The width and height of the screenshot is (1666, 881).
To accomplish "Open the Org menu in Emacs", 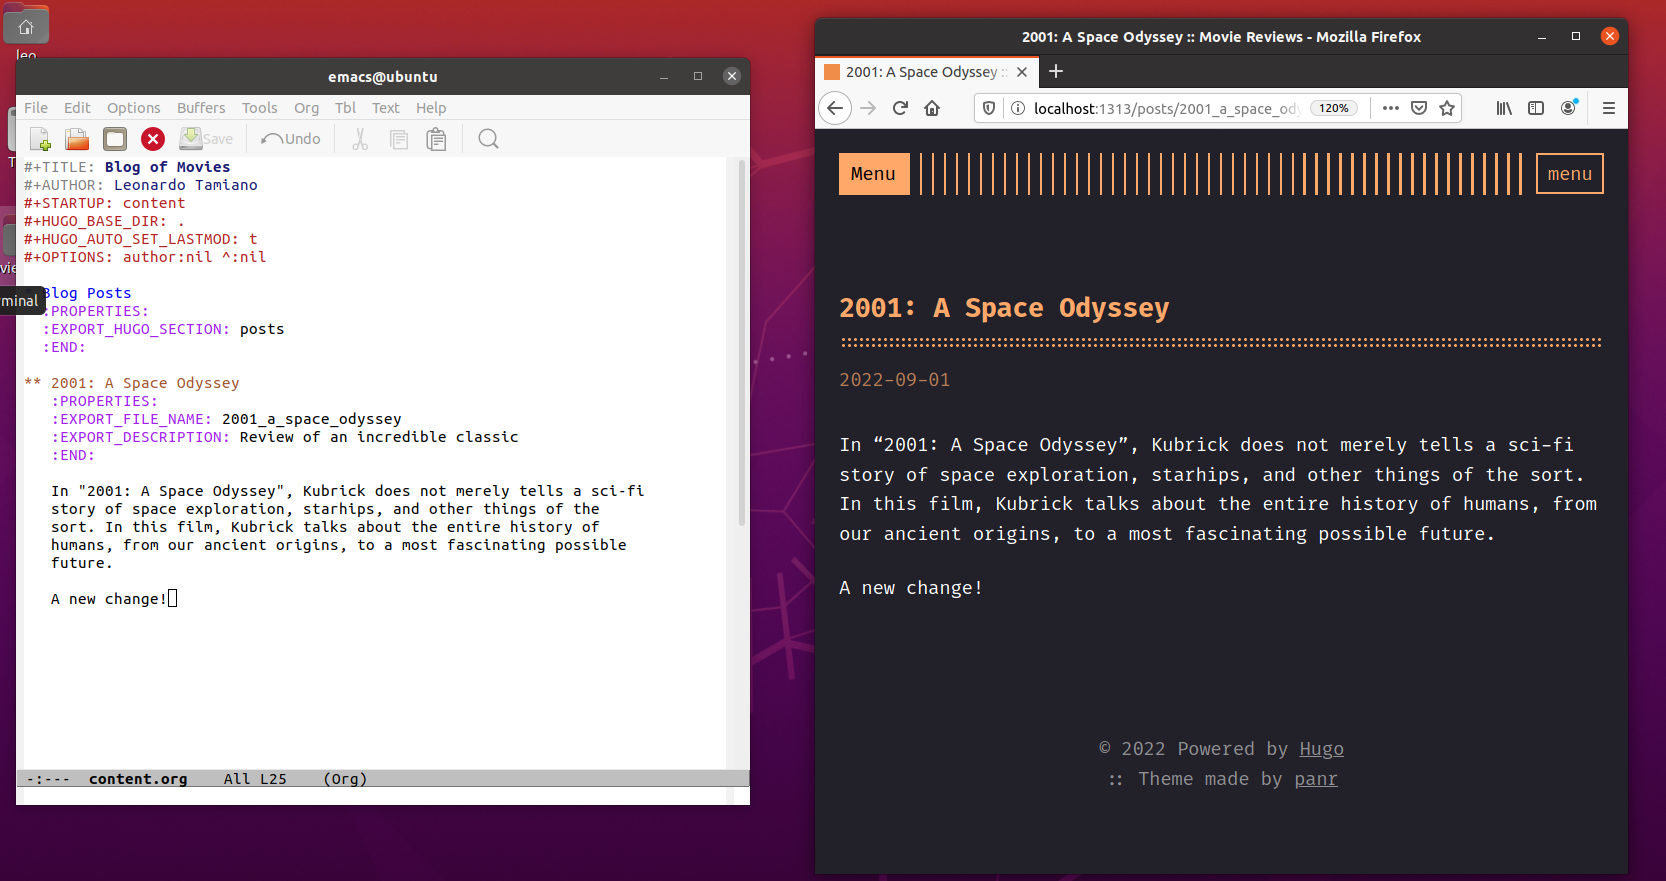I will pyautogui.click(x=307, y=108).
